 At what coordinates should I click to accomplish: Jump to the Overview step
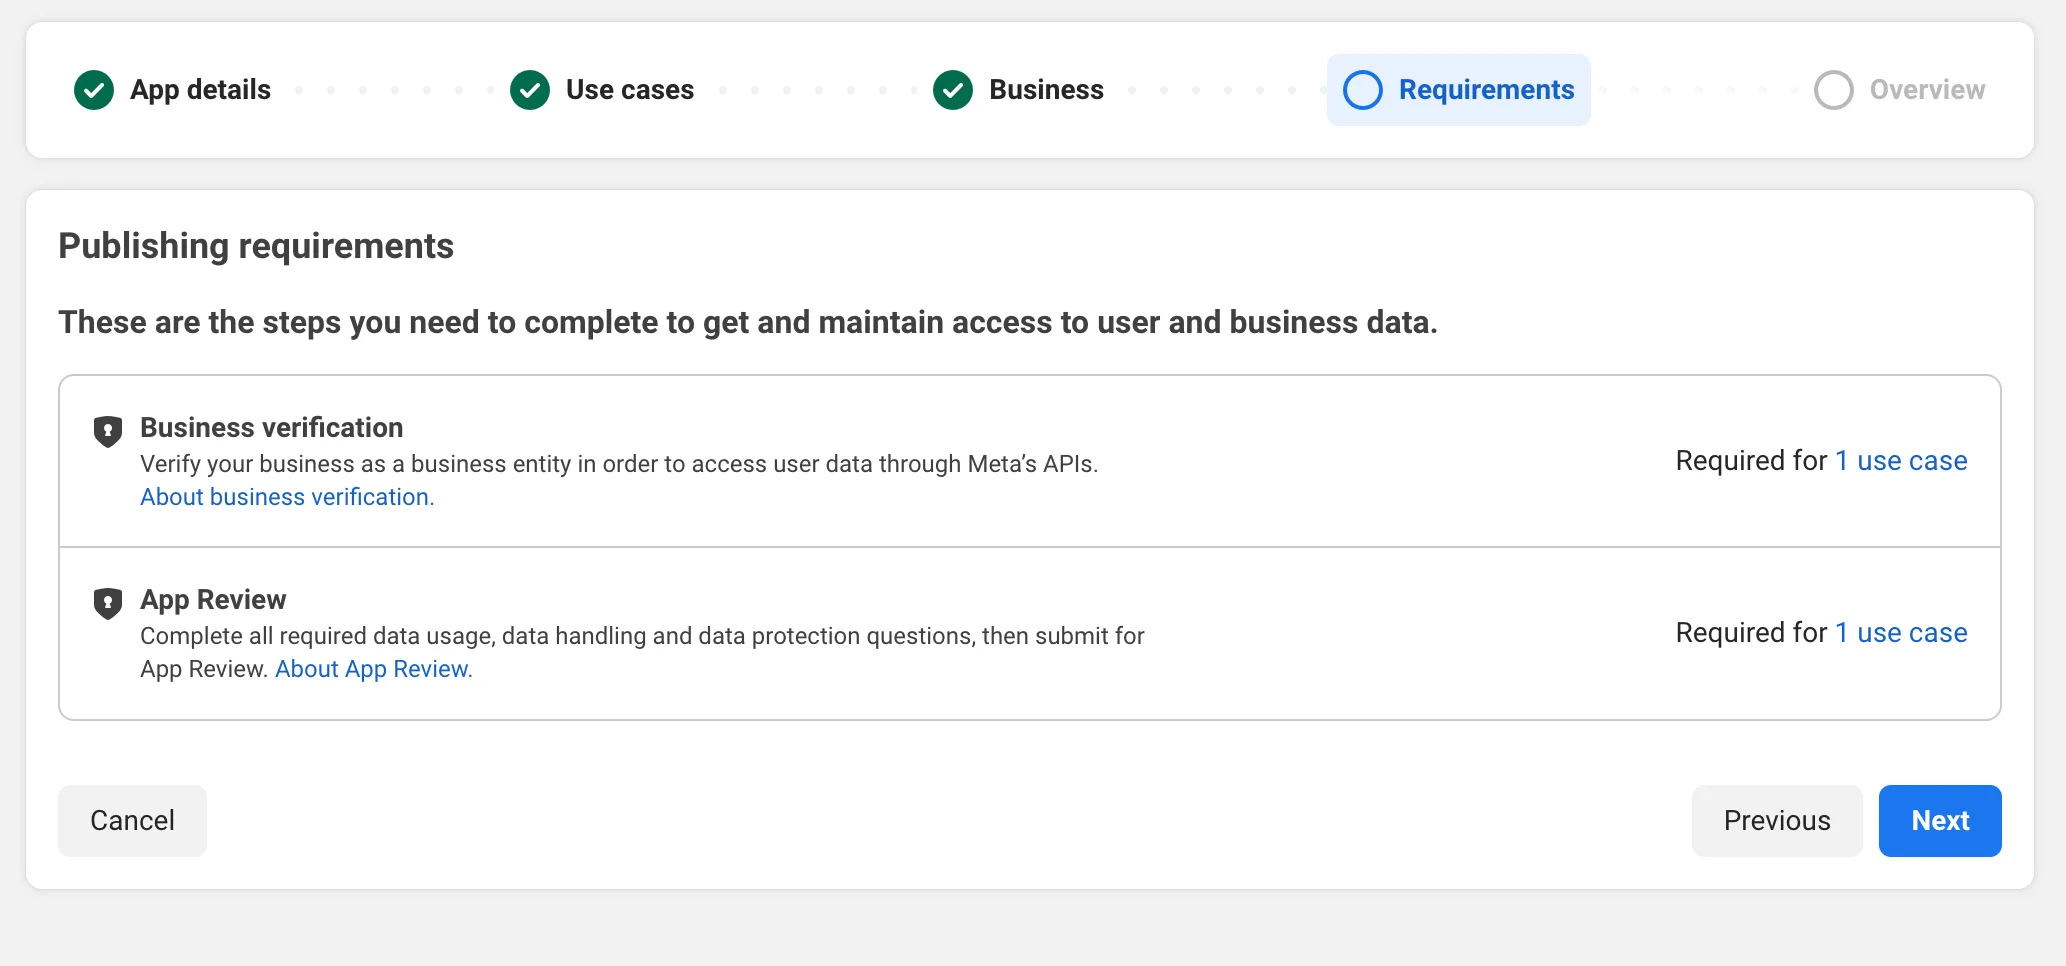(x=1900, y=90)
